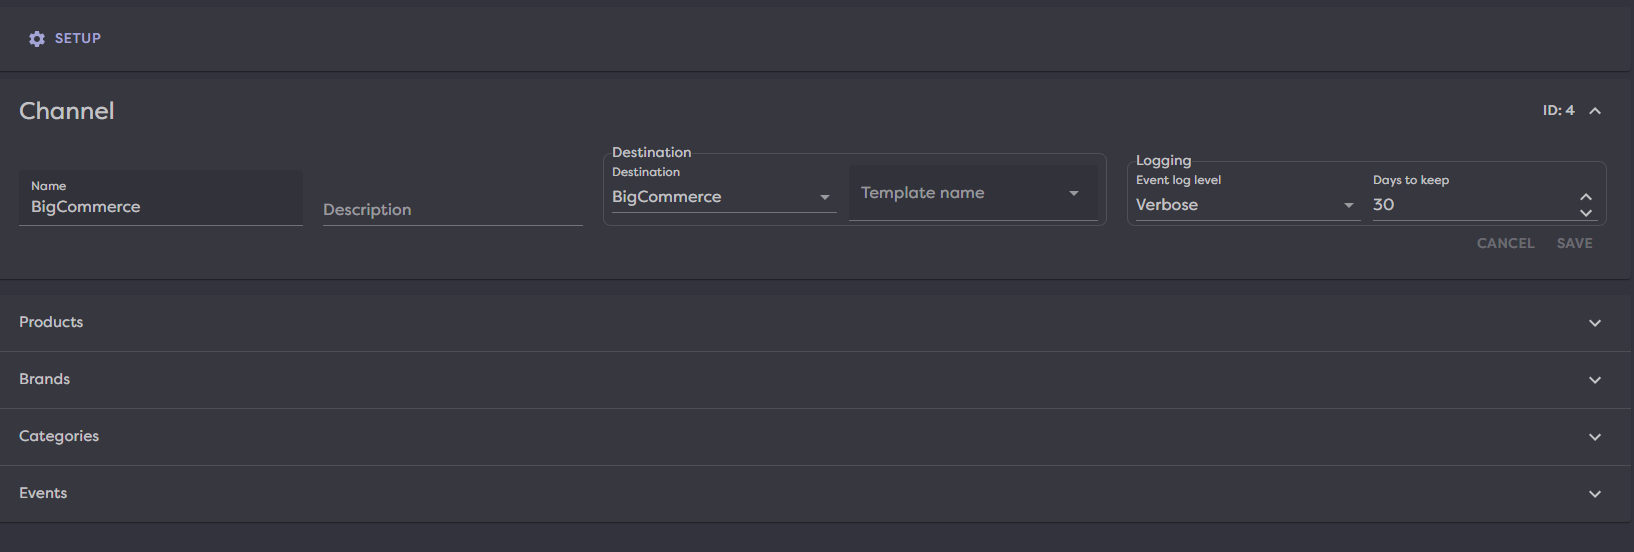Decrease Days to keep value
This screenshot has width=1634, height=552.
[x=1586, y=213]
